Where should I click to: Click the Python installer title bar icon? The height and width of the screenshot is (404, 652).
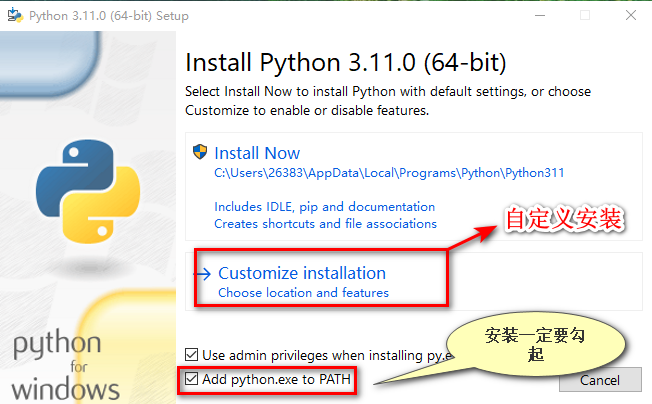tap(15, 15)
